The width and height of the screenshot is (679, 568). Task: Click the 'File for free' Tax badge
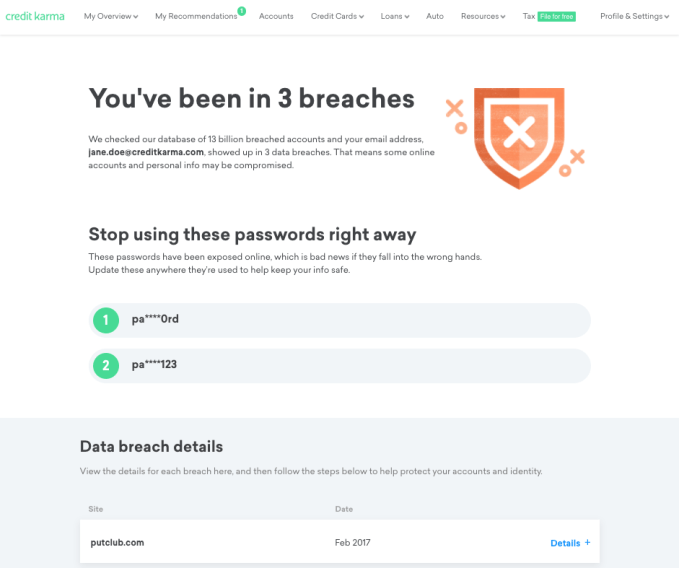(557, 17)
